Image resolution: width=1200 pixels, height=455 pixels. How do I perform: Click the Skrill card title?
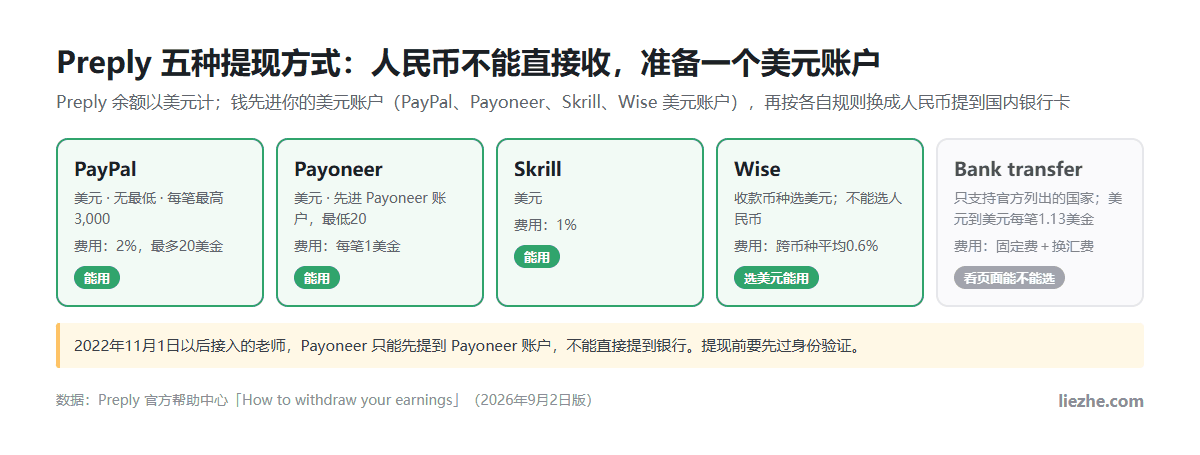(537, 169)
